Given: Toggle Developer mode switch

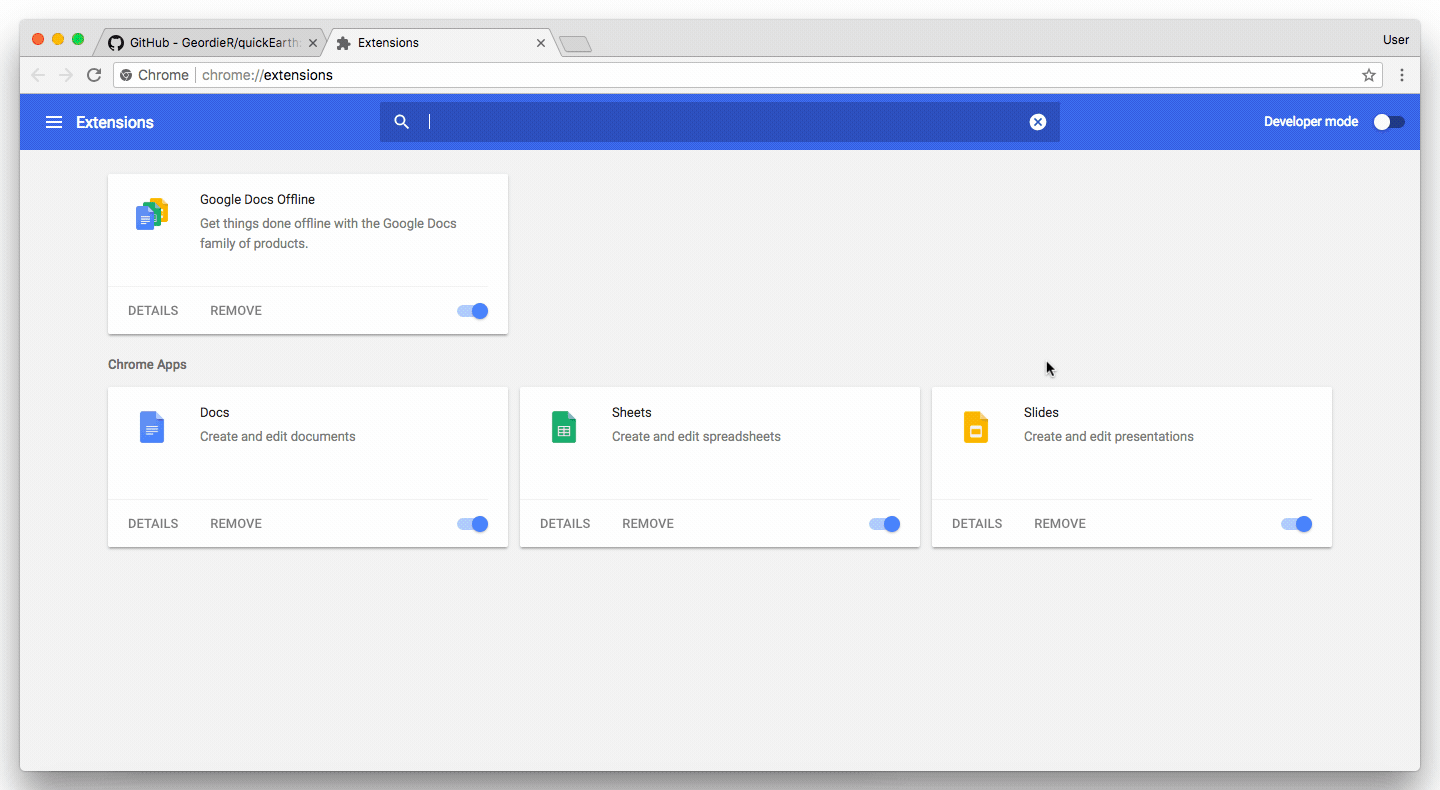Looking at the screenshot, I should (x=1388, y=122).
